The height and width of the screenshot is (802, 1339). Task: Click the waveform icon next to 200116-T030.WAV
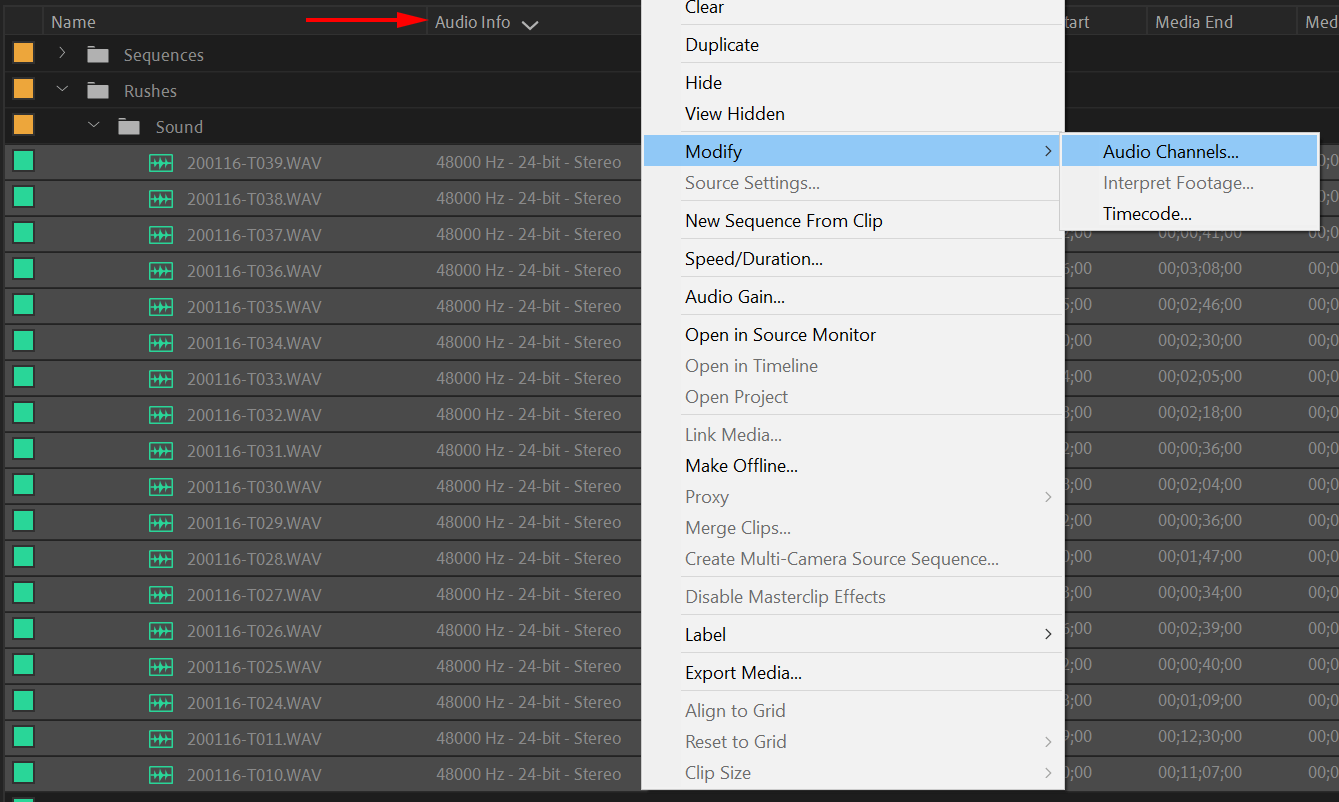(160, 486)
